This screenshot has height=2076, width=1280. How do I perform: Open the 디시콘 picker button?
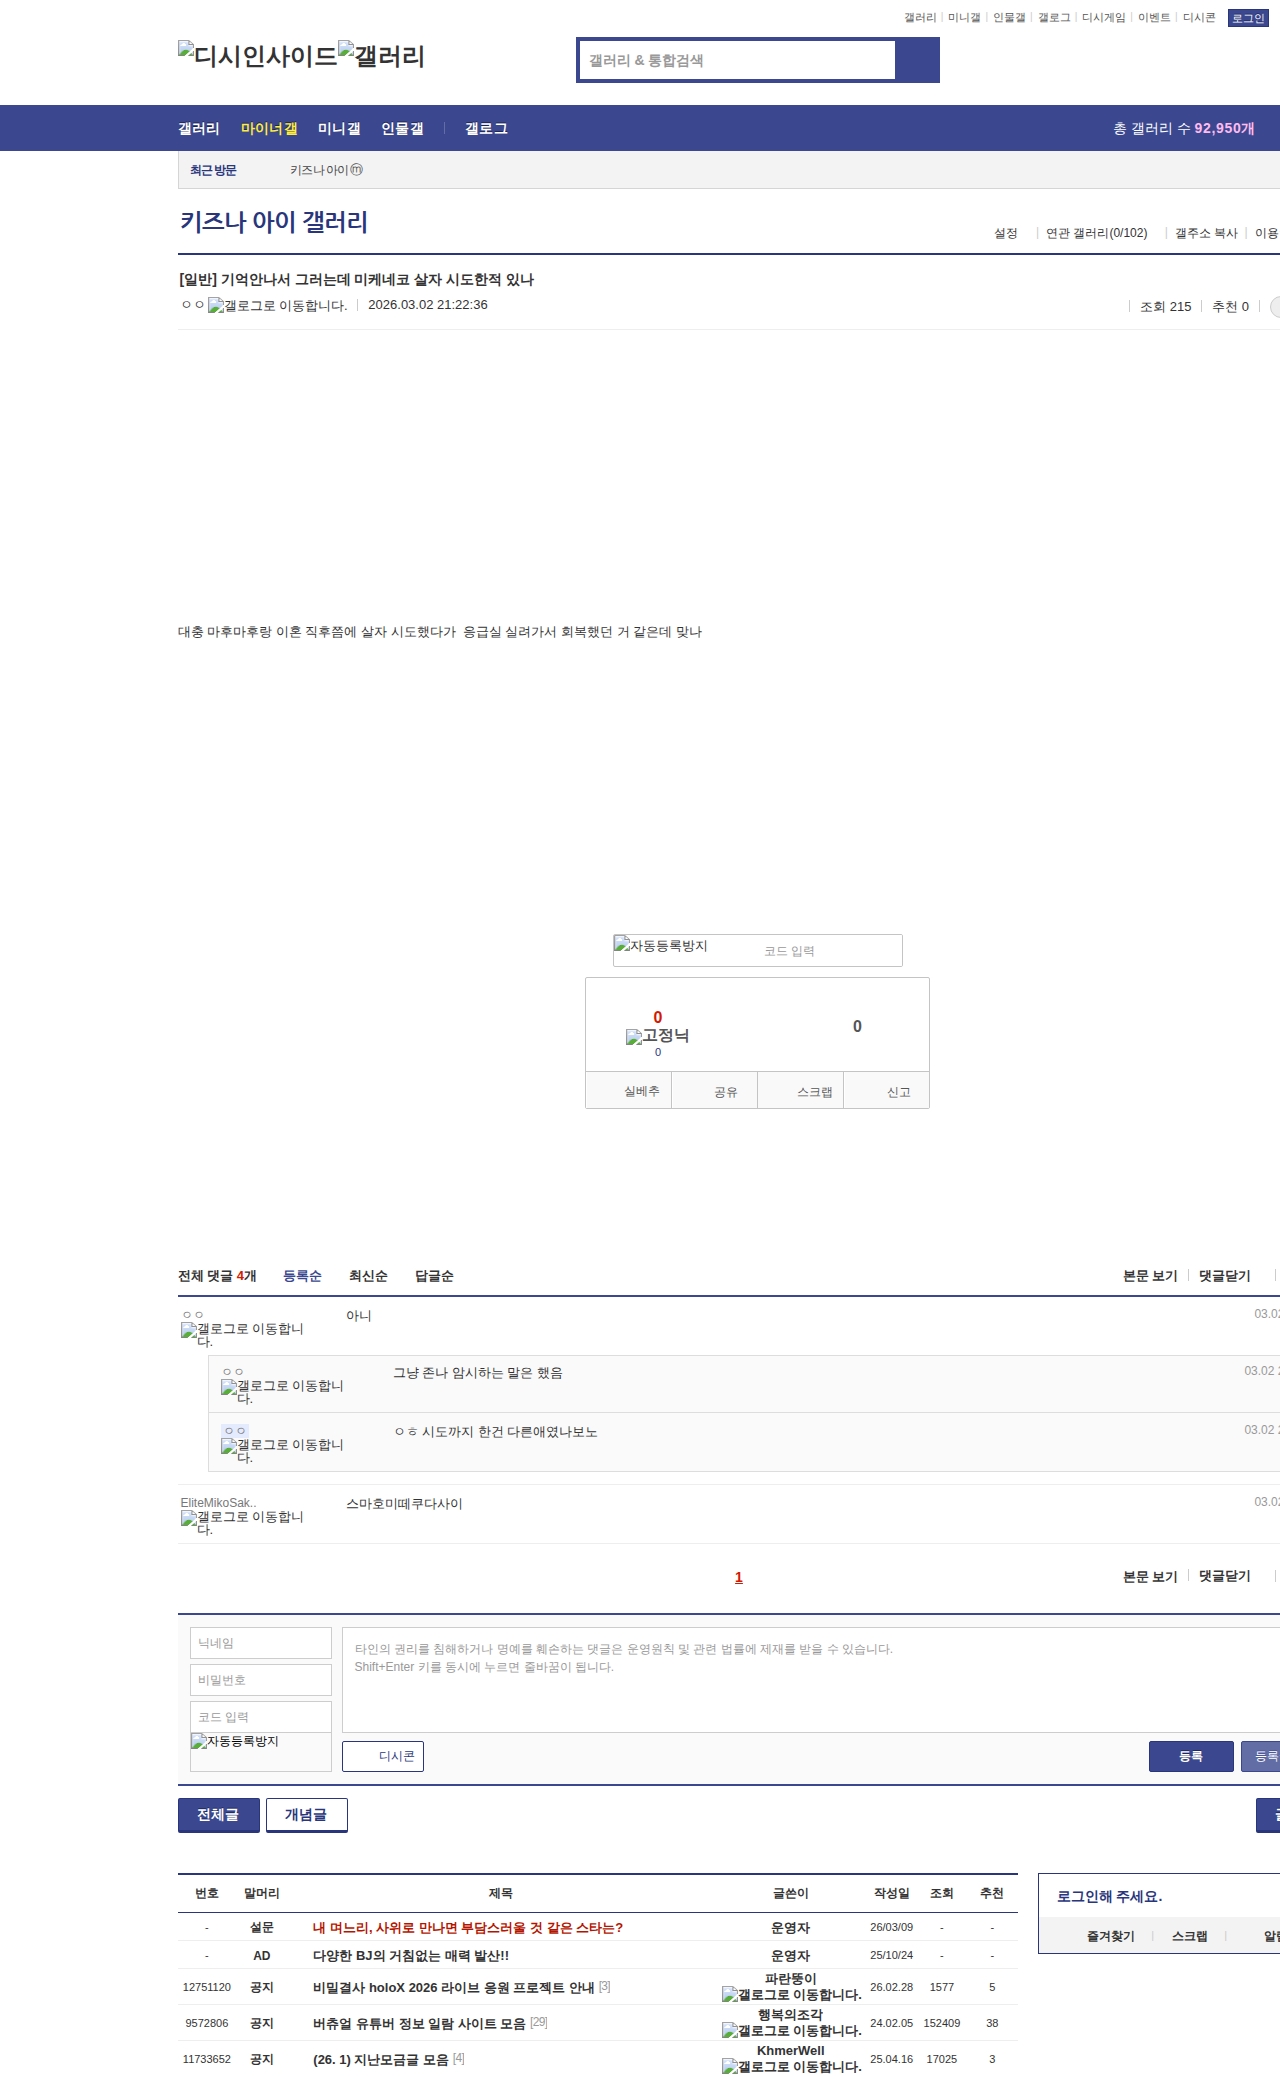(x=383, y=1756)
